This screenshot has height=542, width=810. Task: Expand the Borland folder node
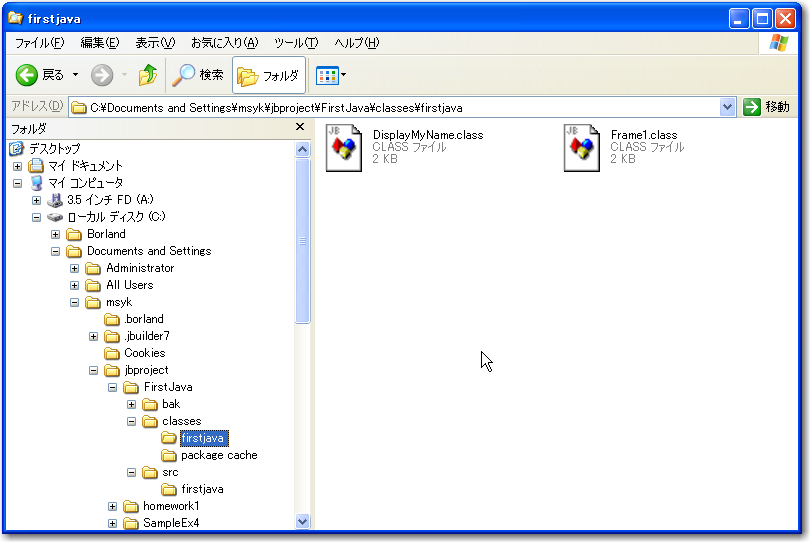[x=56, y=234]
